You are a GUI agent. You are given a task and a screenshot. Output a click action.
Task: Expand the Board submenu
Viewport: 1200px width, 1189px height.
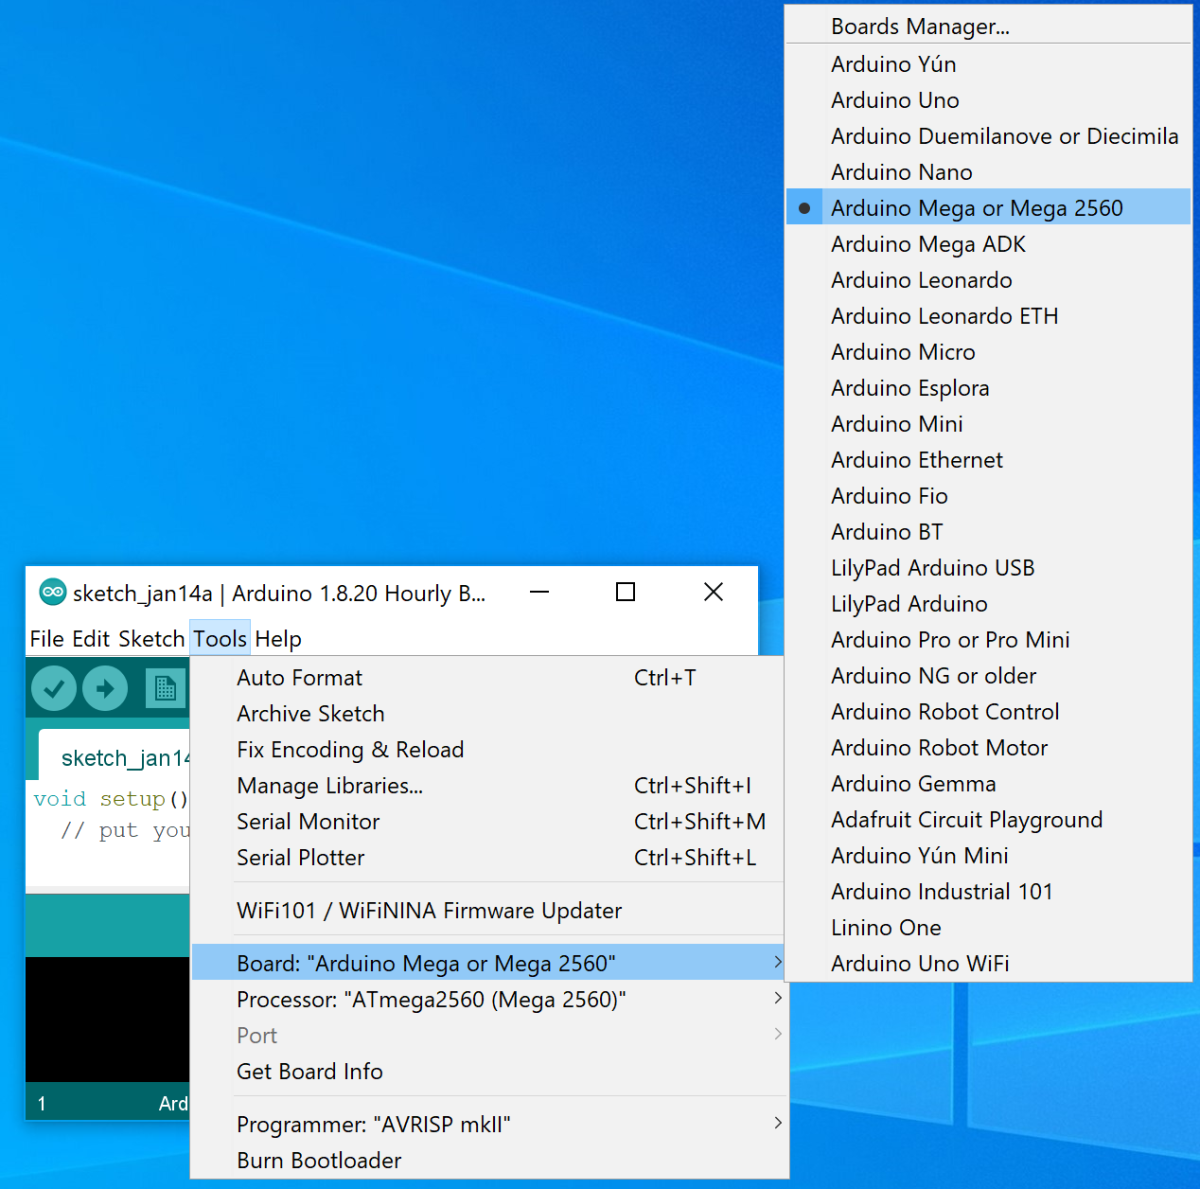(x=489, y=963)
